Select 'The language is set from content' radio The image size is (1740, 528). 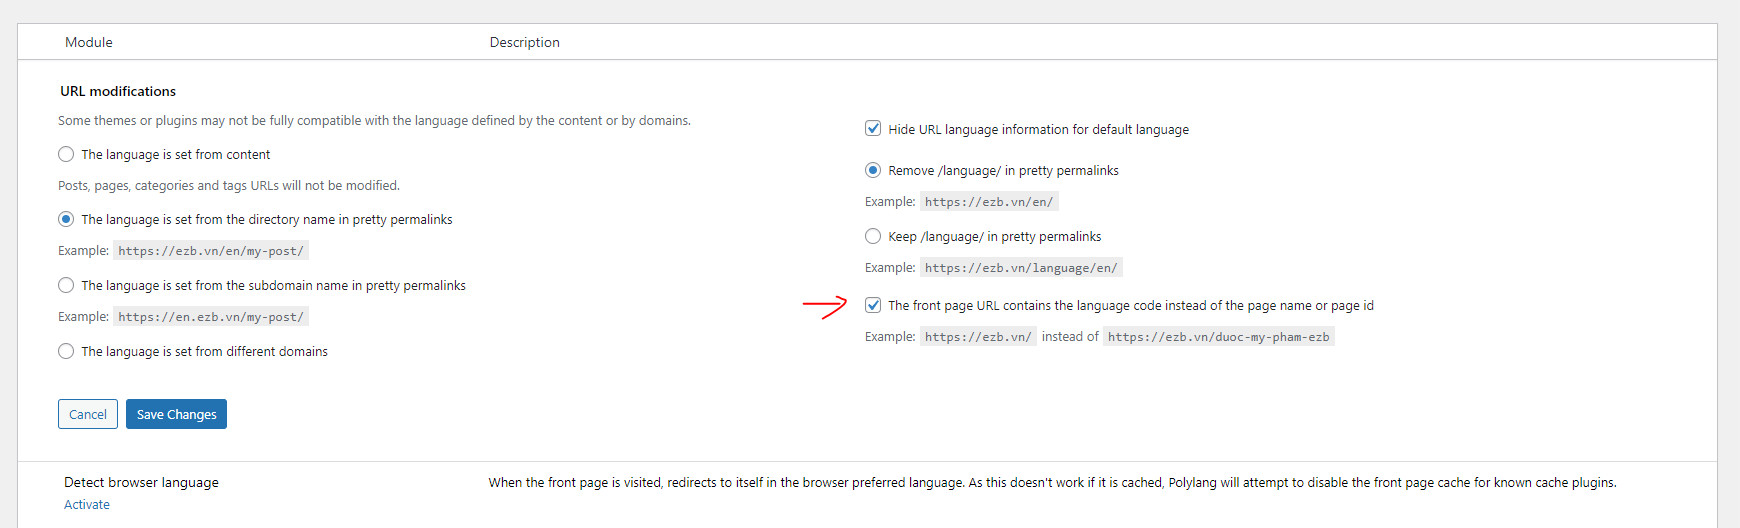pos(66,154)
